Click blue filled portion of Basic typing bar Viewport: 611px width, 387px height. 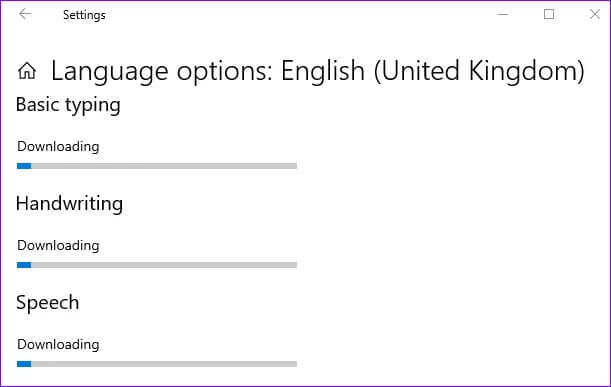click(x=24, y=166)
